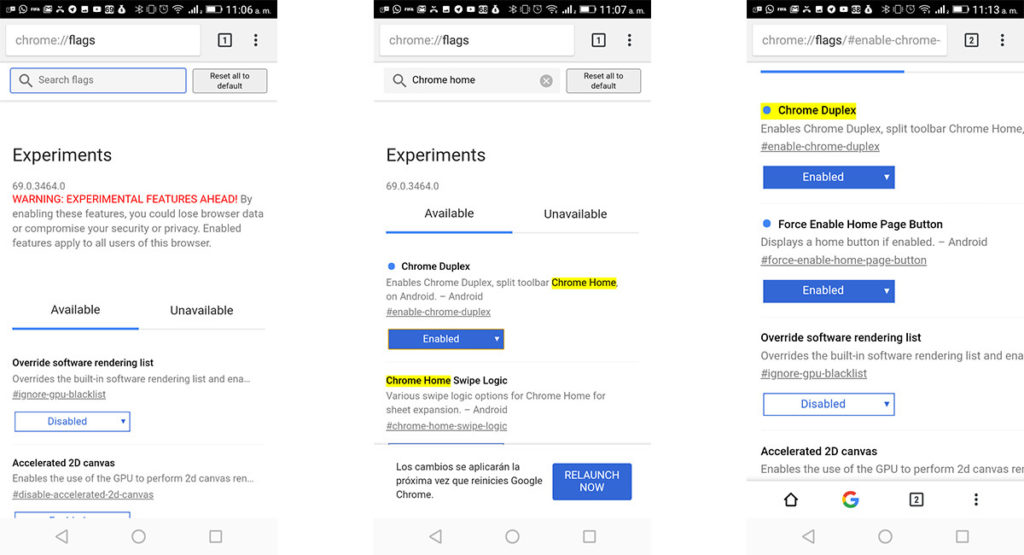The width and height of the screenshot is (1024, 555).
Task: Open the #force-enable-home-page-button link
Action: (843, 260)
